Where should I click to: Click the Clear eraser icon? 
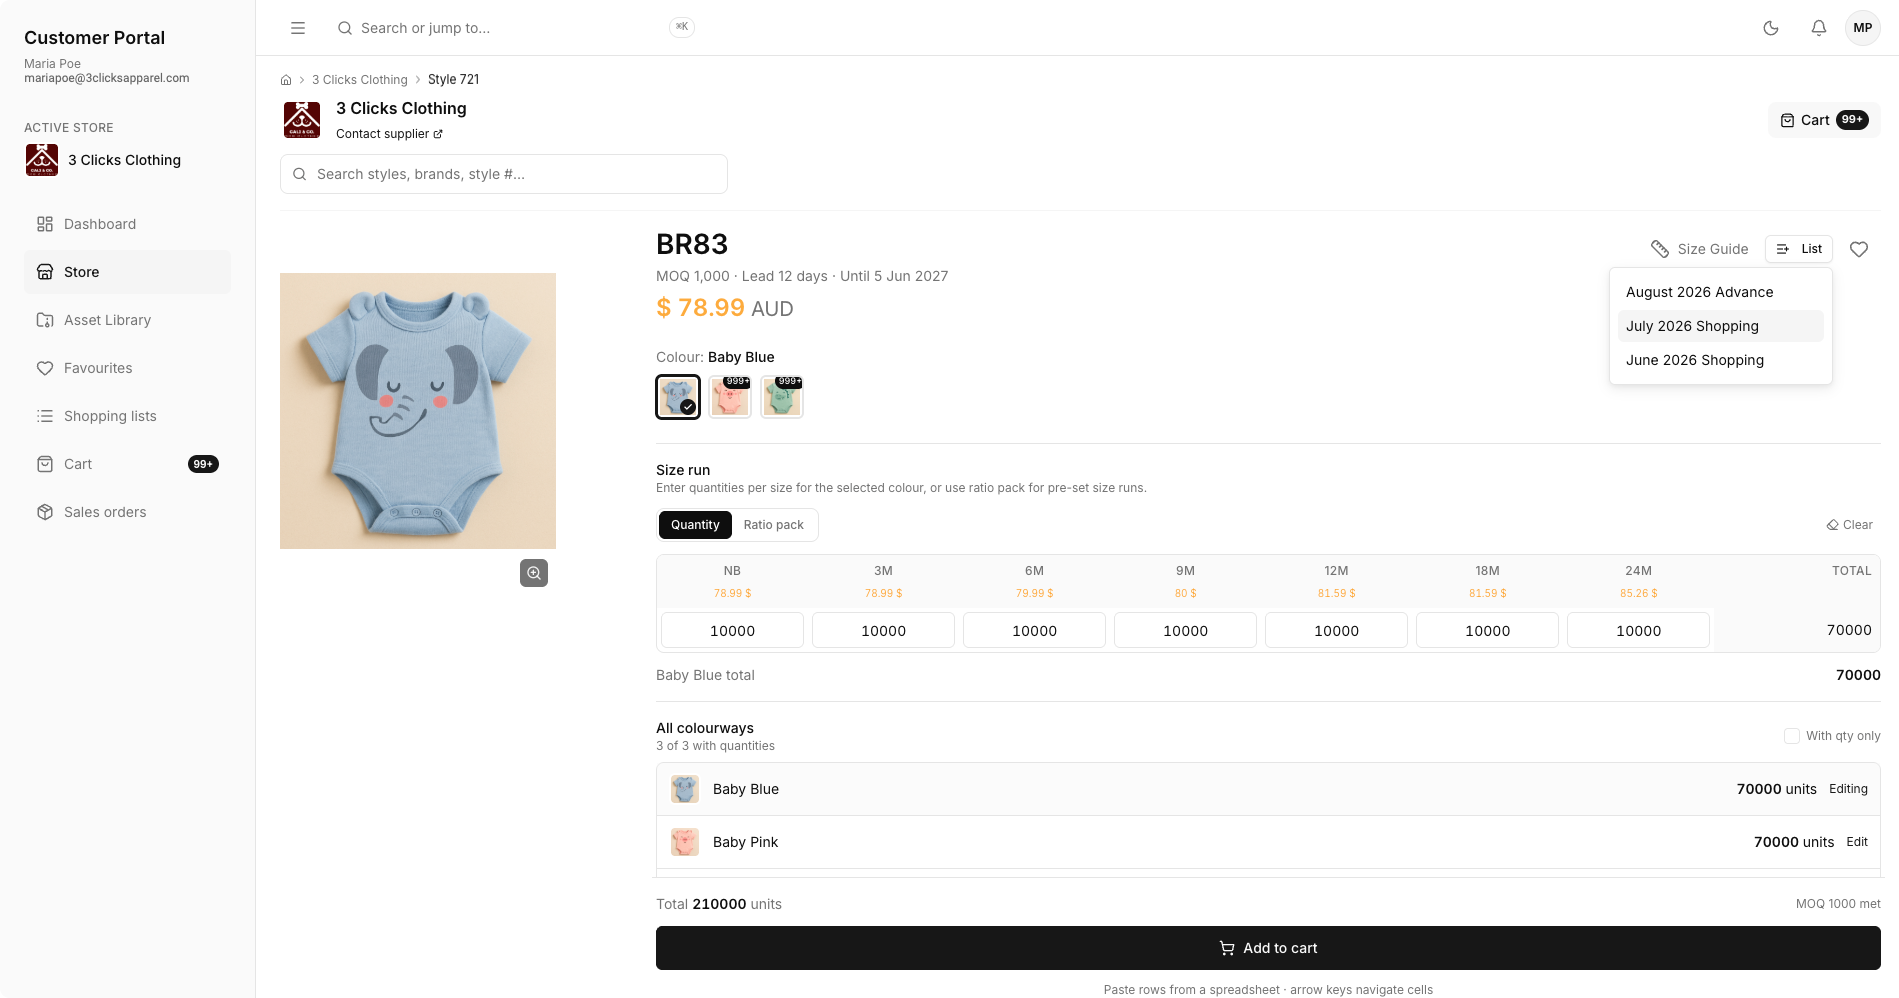coord(1832,525)
